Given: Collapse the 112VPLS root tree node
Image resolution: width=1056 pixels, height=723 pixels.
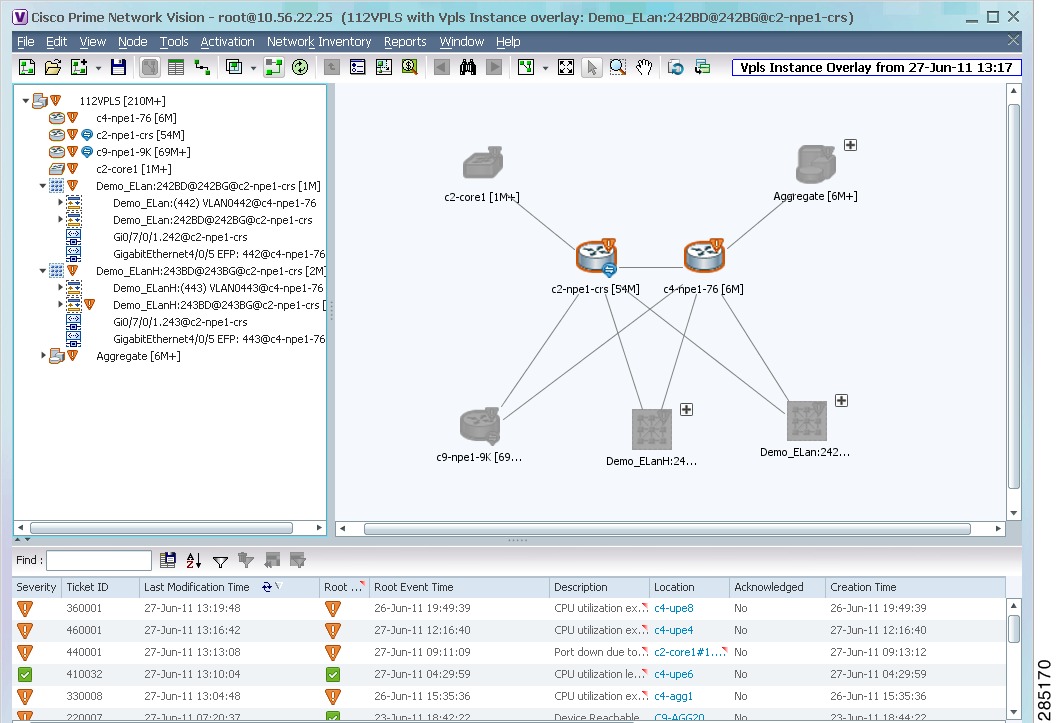Looking at the screenshot, I should [x=26, y=101].
